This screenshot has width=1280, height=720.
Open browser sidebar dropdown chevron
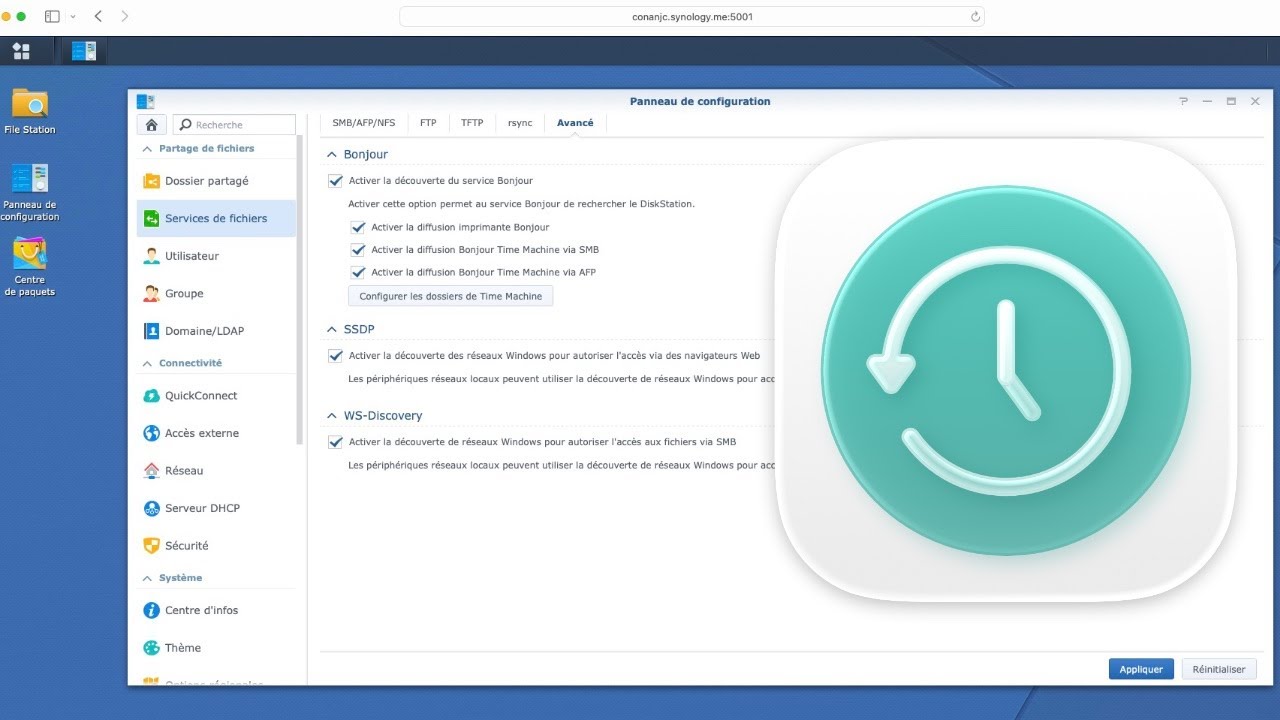coord(72,17)
